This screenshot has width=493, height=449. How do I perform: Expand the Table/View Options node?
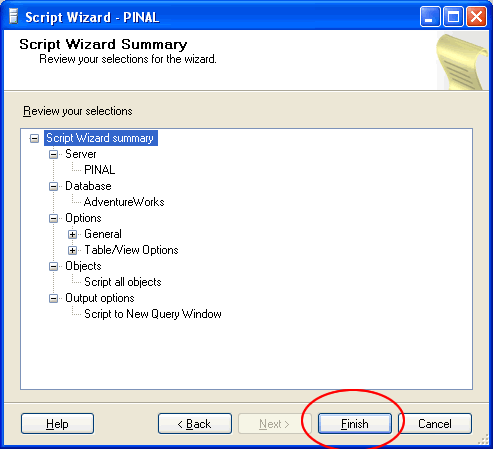[x=72, y=250]
